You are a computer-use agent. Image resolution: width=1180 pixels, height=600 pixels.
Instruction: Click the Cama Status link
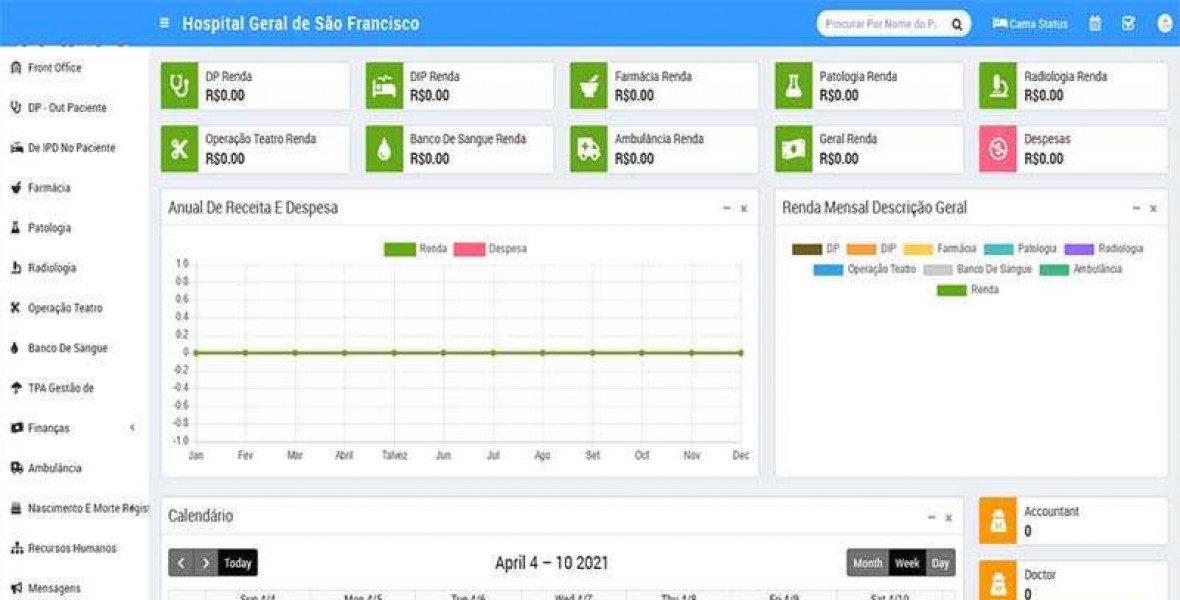click(x=1029, y=24)
